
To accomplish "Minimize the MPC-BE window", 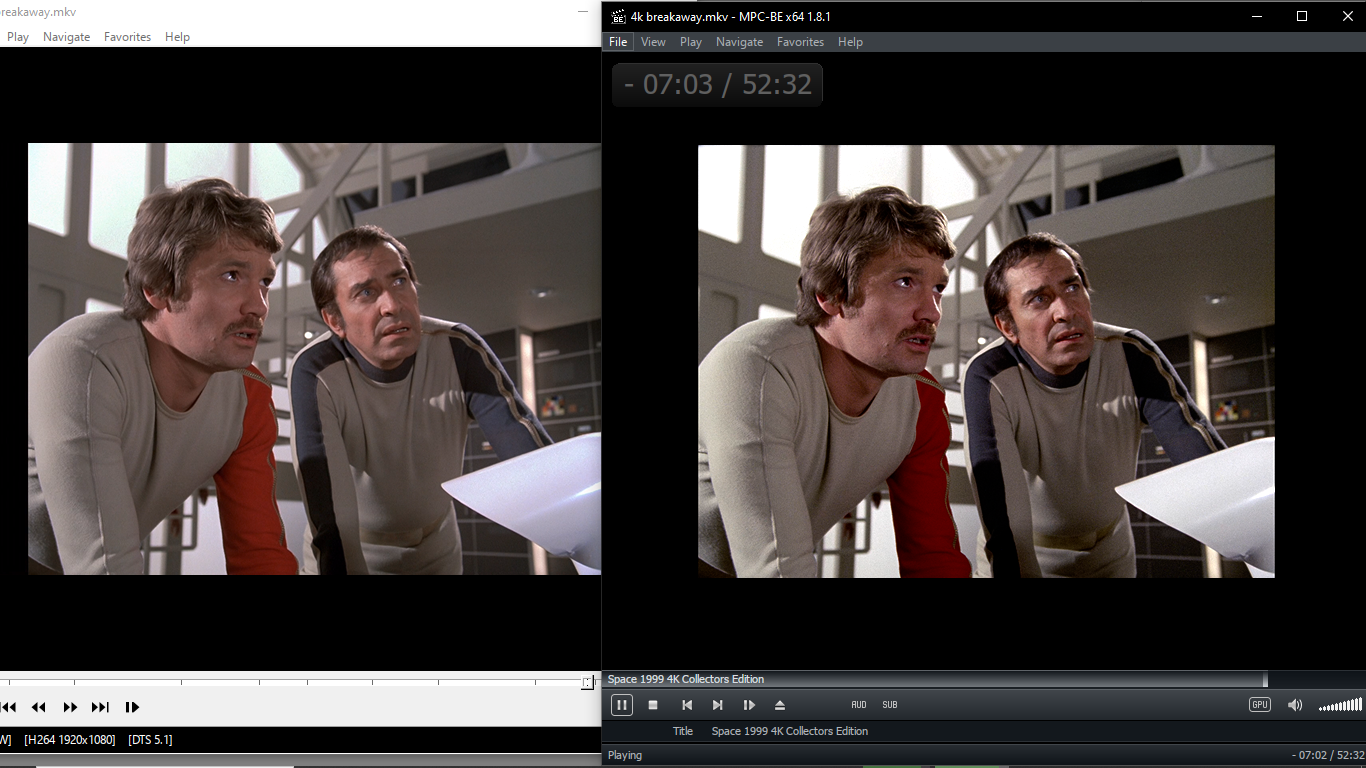I will [1257, 16].
